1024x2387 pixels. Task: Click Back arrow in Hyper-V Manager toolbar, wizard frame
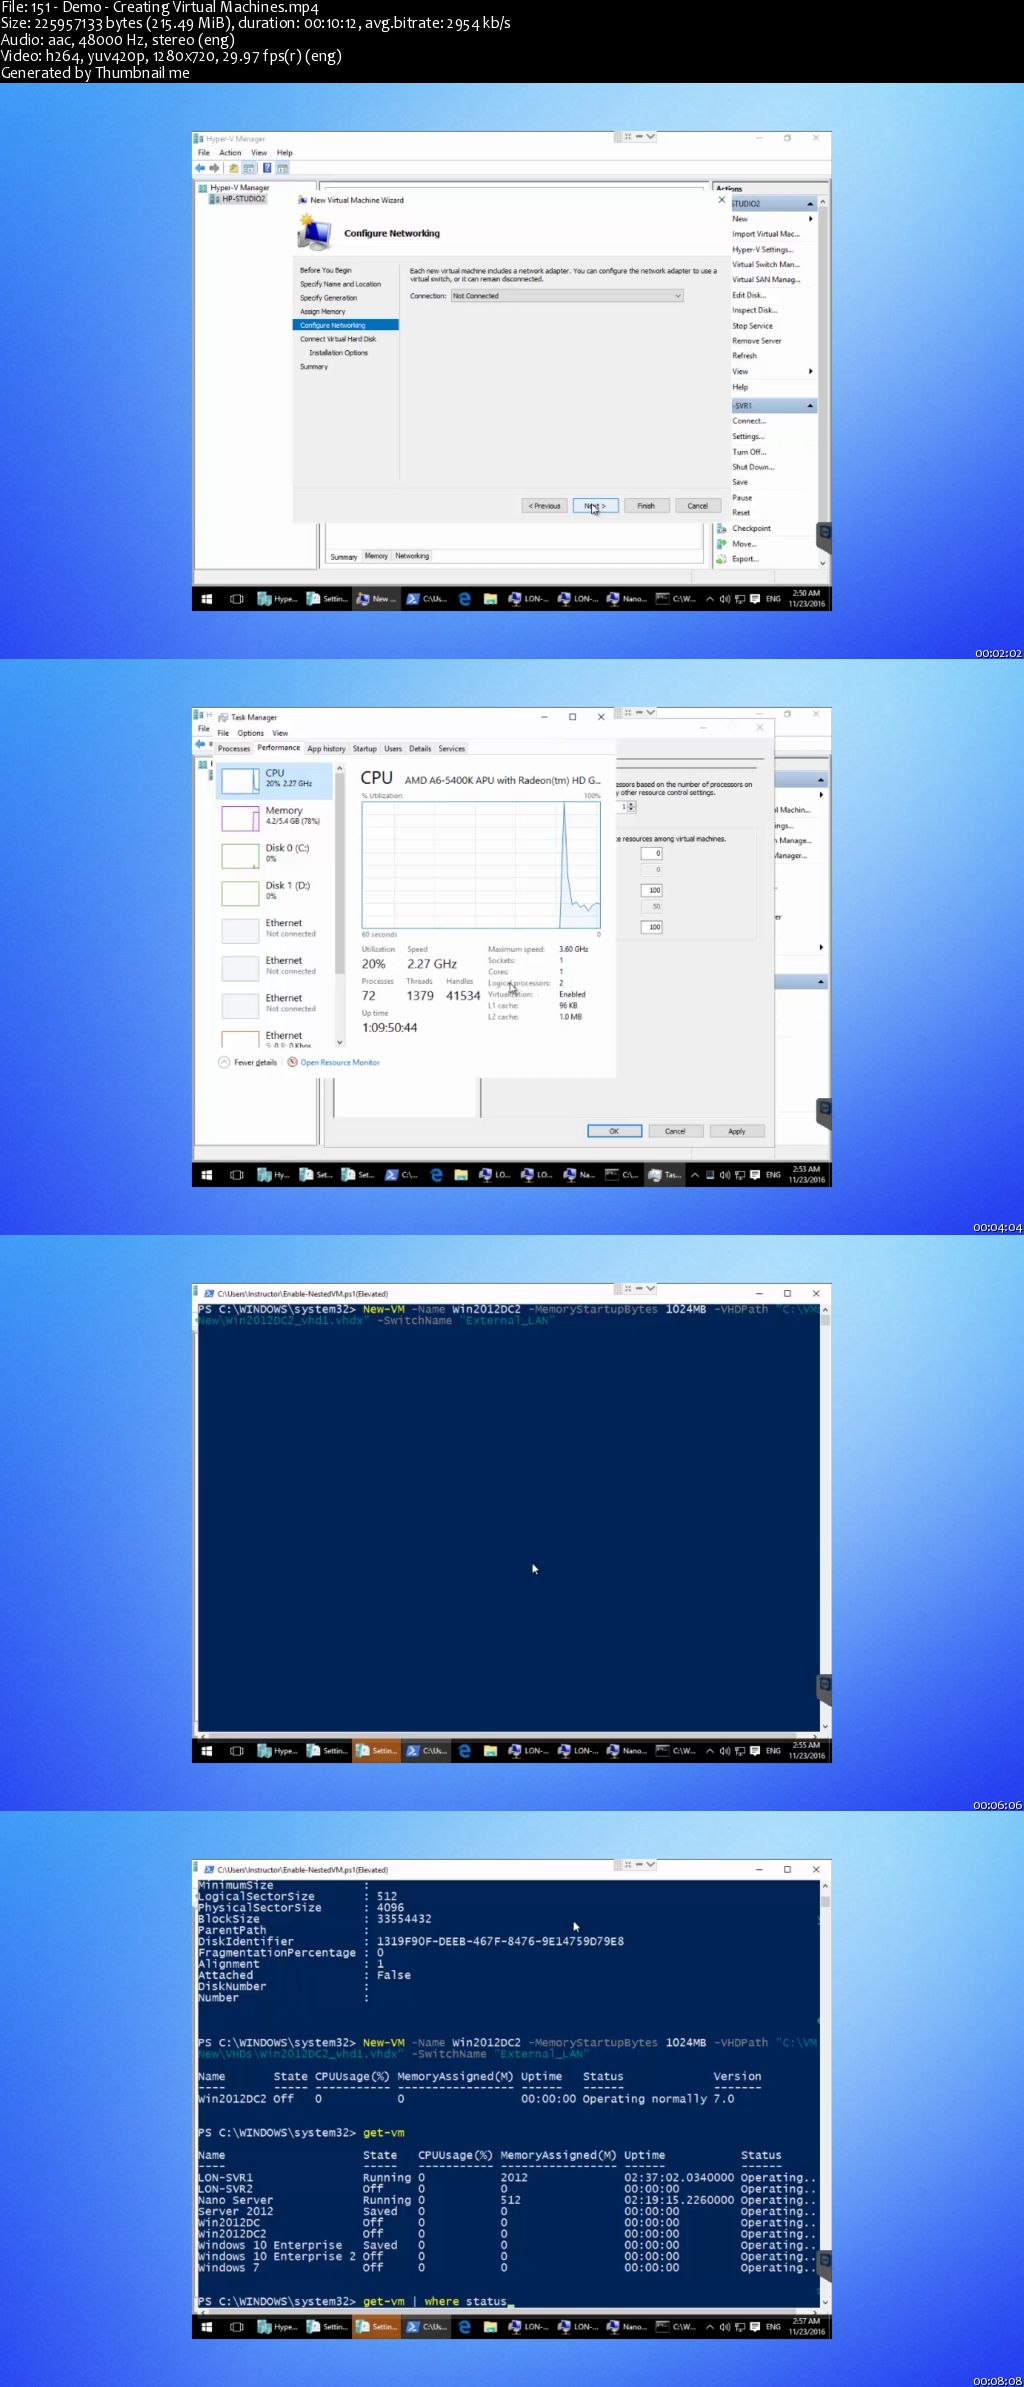pos(200,168)
